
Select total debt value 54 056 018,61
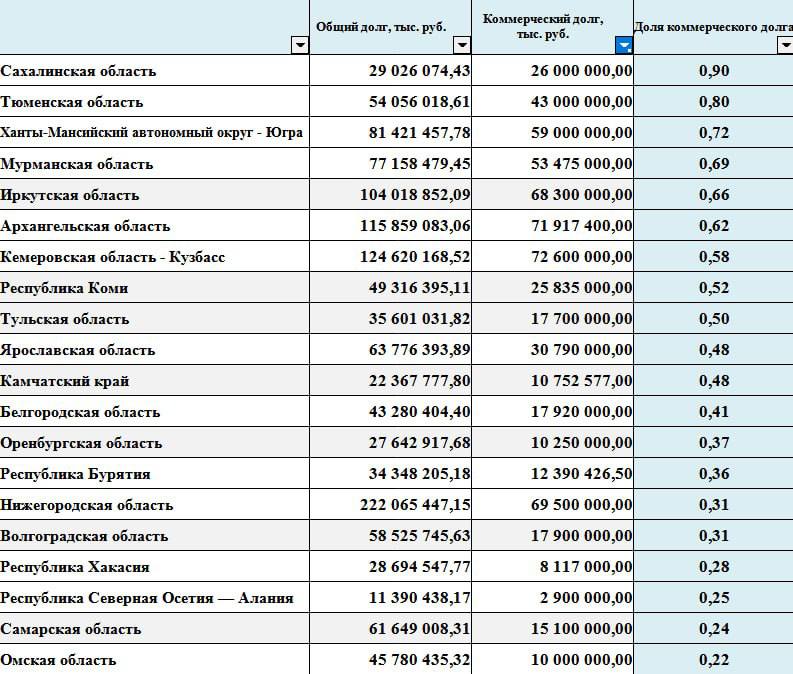click(x=390, y=102)
